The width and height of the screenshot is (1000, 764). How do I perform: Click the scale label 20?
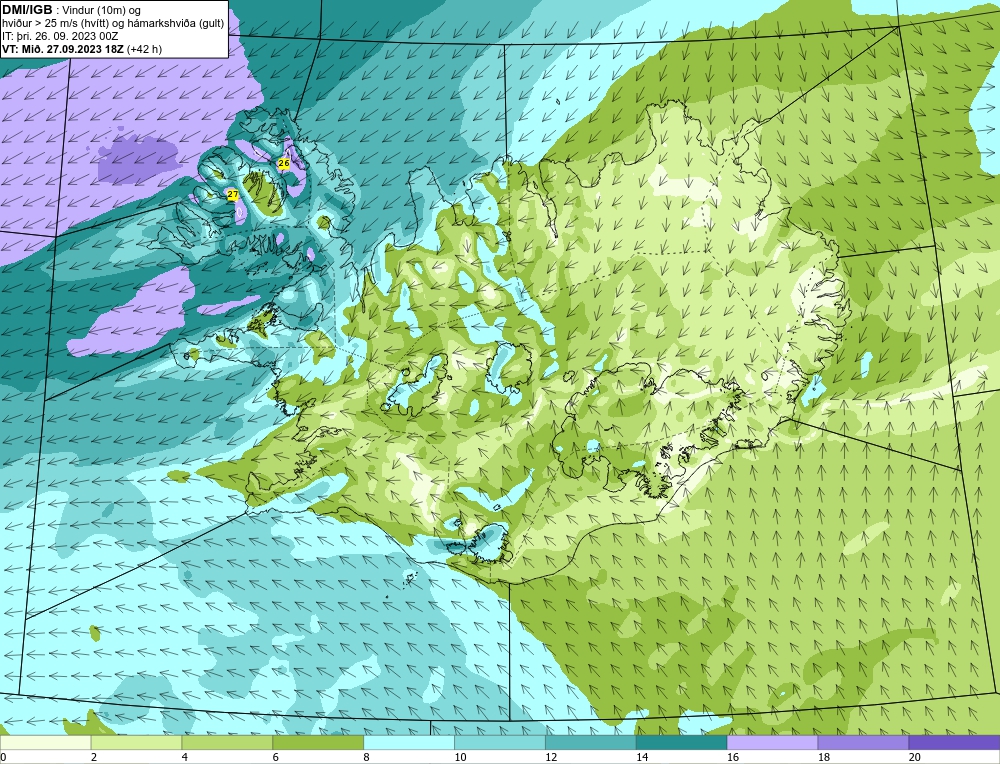[915, 757]
